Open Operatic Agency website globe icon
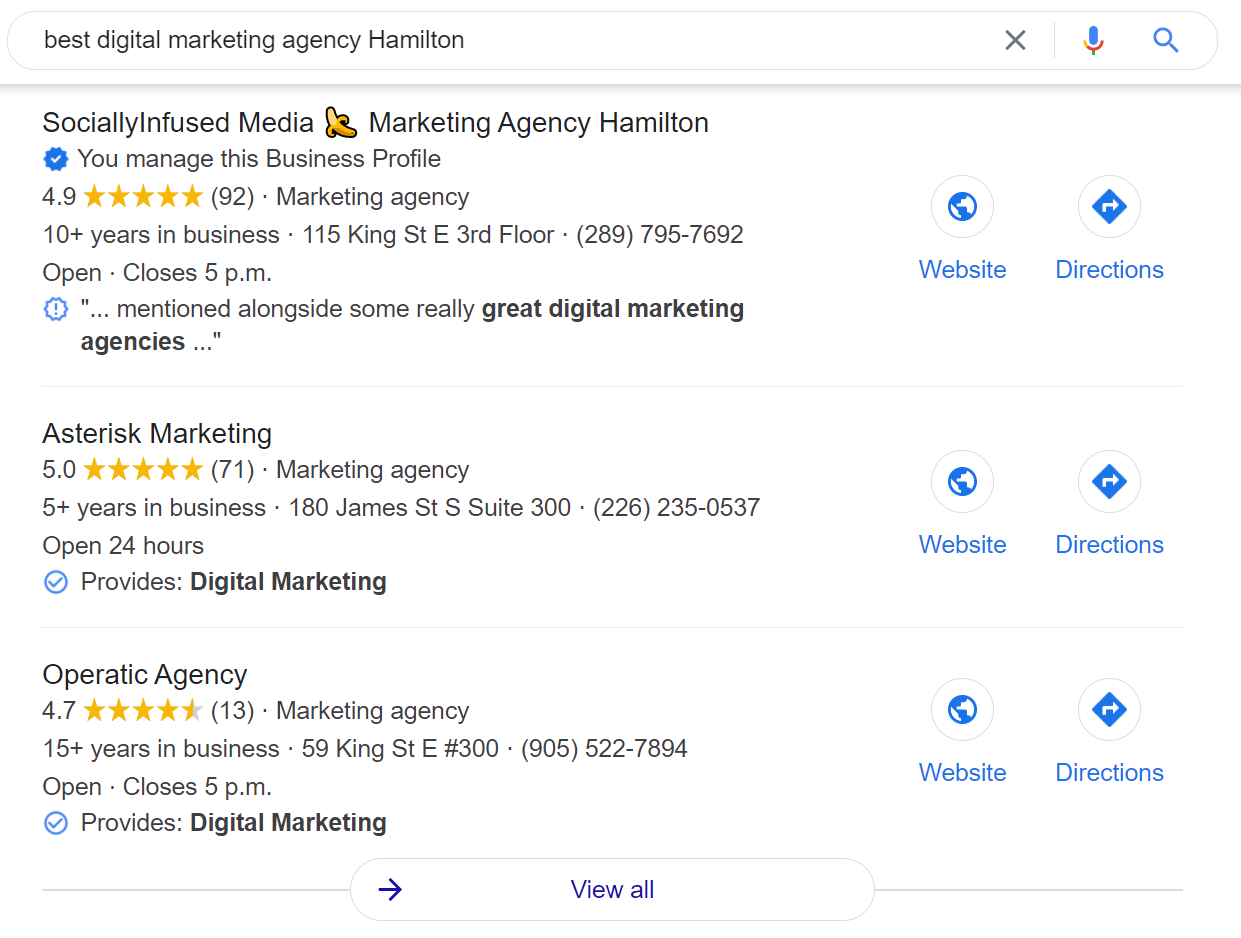This screenshot has height=938, width=1241. (962, 710)
